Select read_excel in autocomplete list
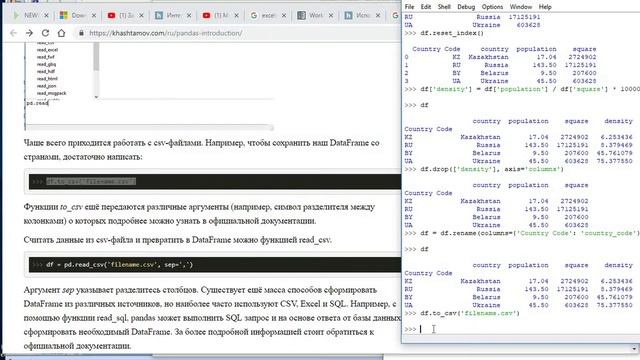The width and height of the screenshot is (640, 360). (x=47, y=50)
